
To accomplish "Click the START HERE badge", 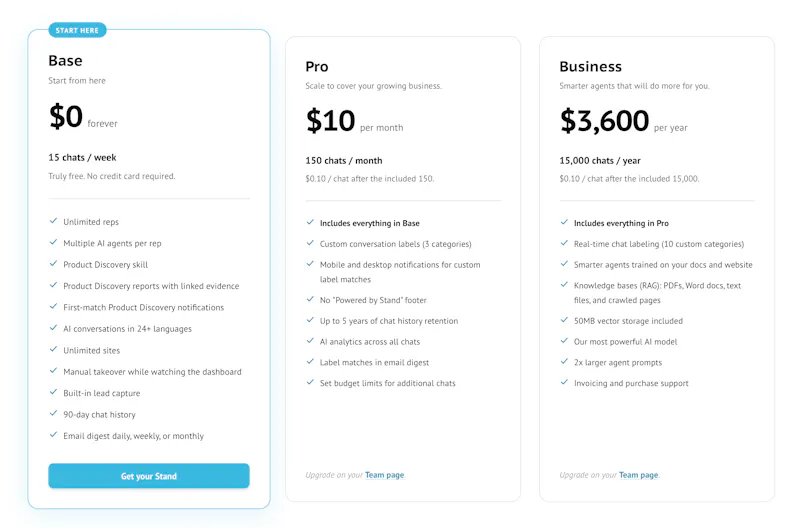I will (x=77, y=30).
